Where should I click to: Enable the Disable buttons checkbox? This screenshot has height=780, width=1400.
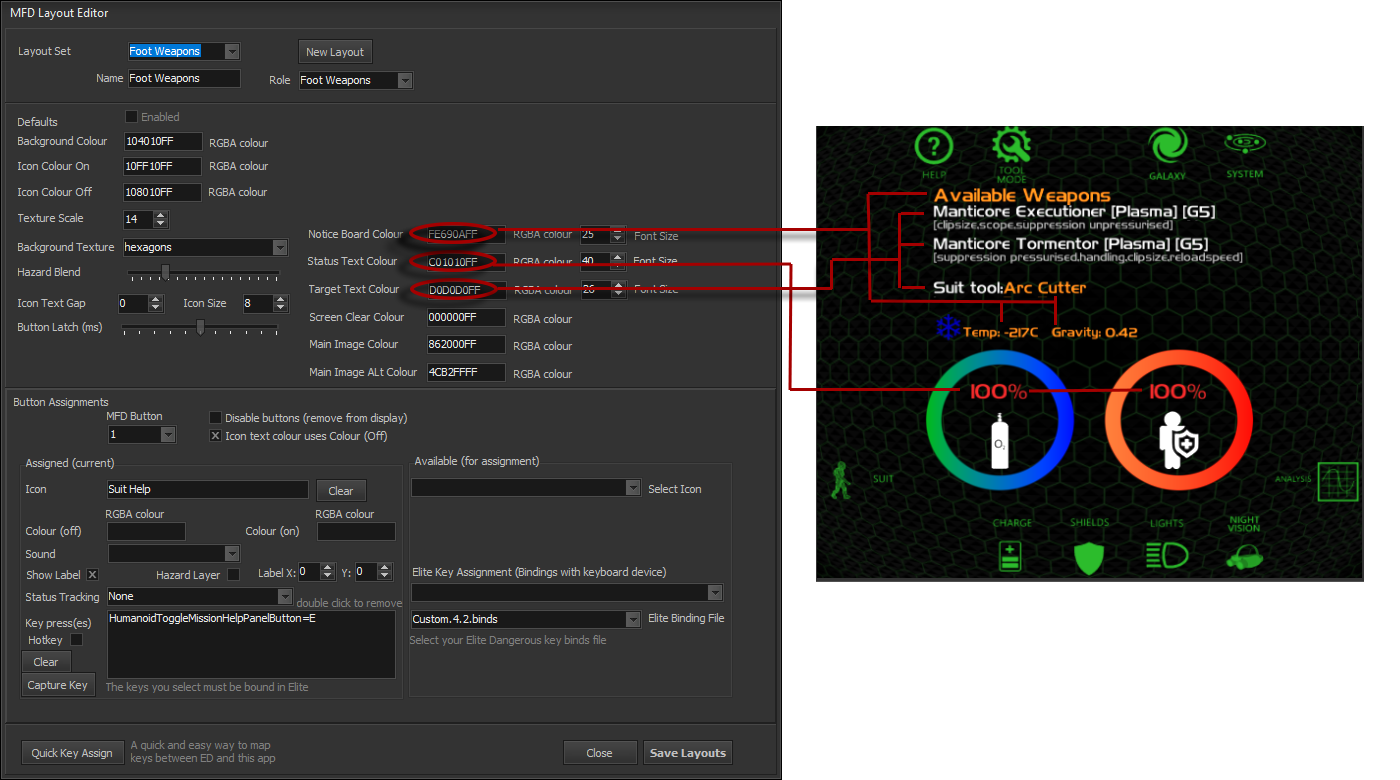(215, 418)
